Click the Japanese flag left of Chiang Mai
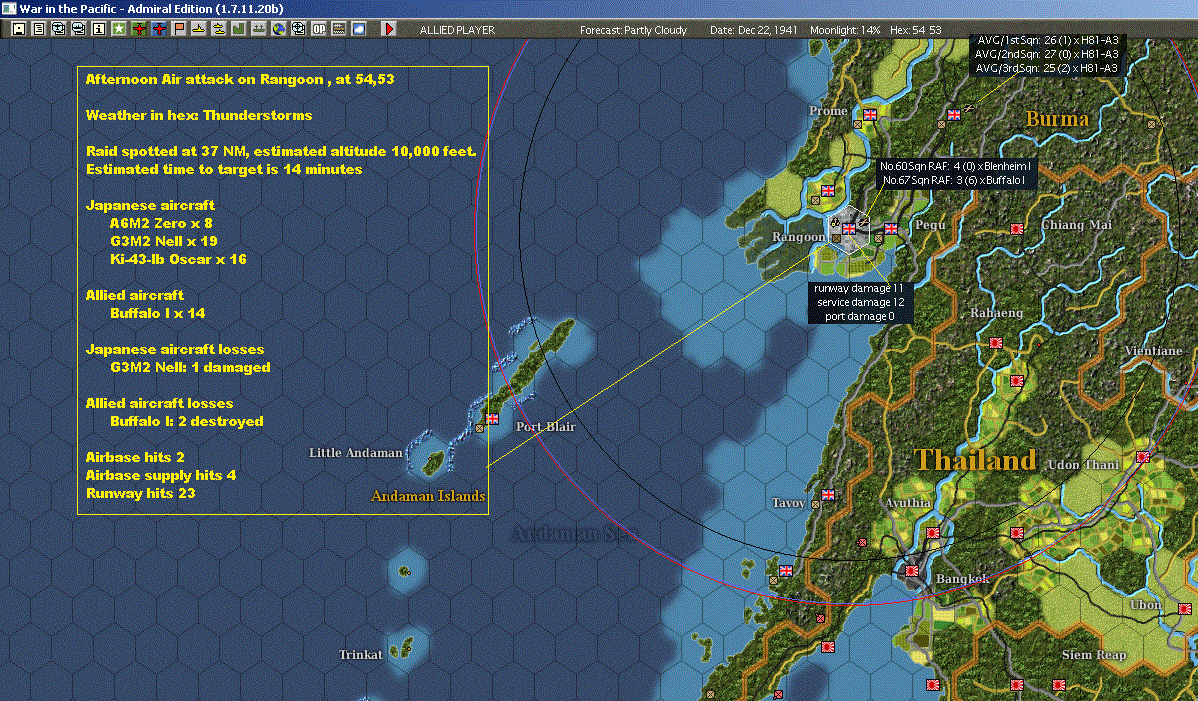The height and width of the screenshot is (701, 1198). 1017,228
